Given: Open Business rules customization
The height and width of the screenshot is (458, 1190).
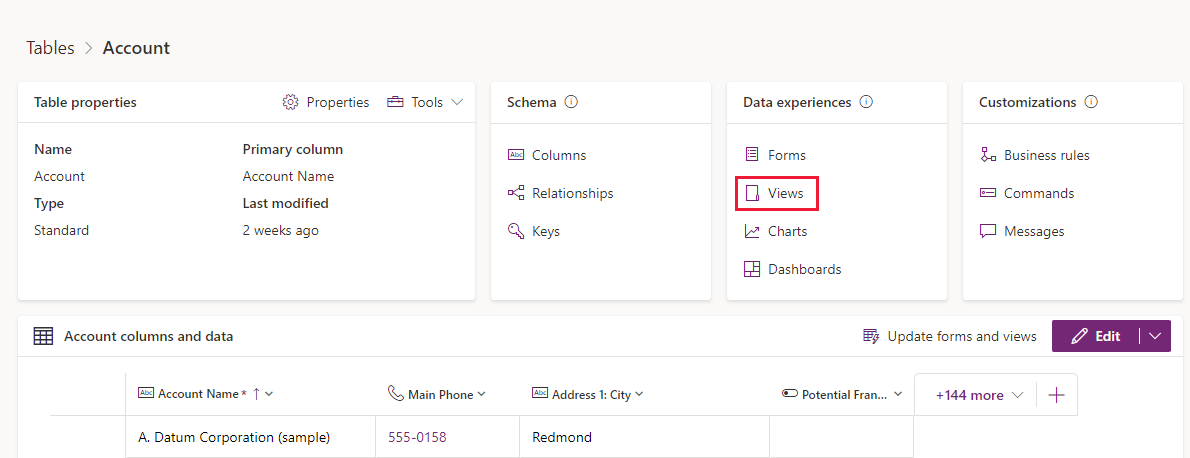Looking at the screenshot, I should point(1035,155).
